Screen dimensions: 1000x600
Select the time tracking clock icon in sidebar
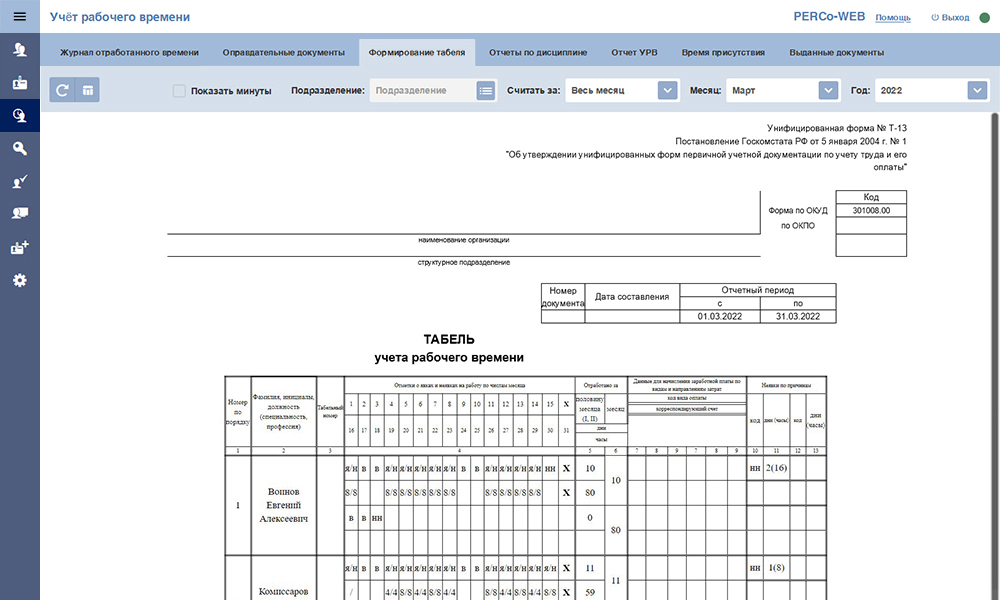click(20, 115)
